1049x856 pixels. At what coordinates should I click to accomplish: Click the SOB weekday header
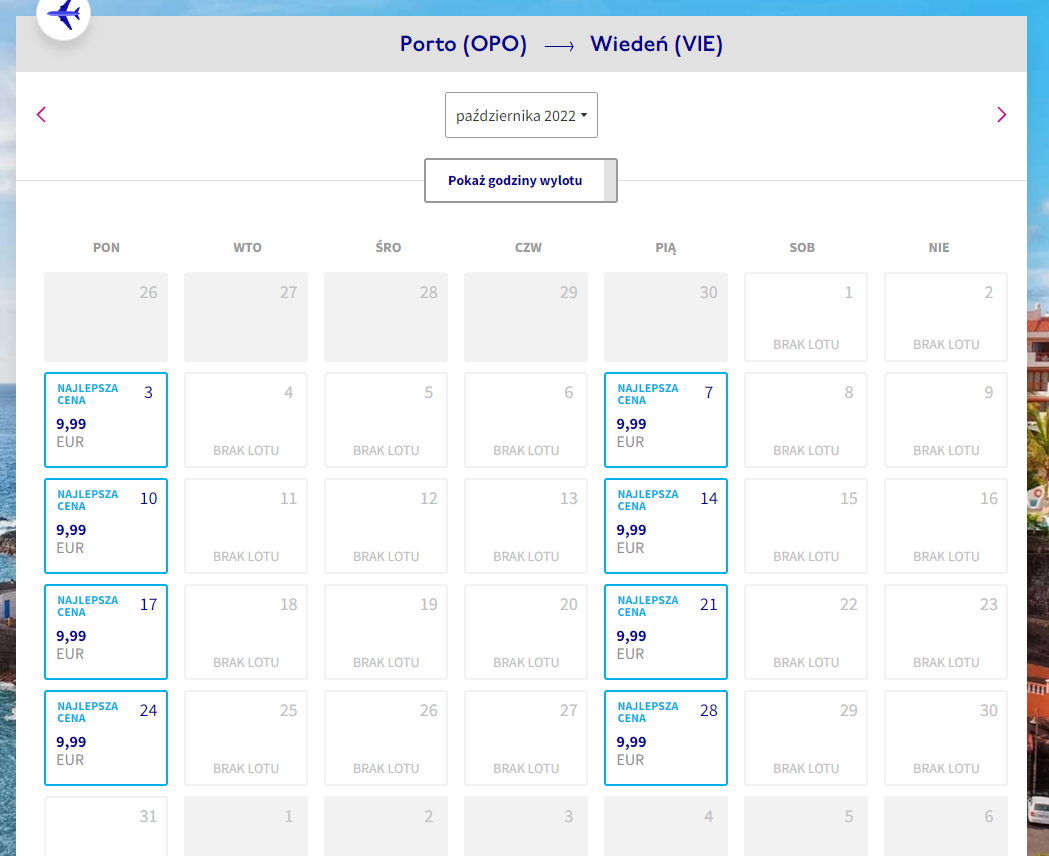pos(801,247)
